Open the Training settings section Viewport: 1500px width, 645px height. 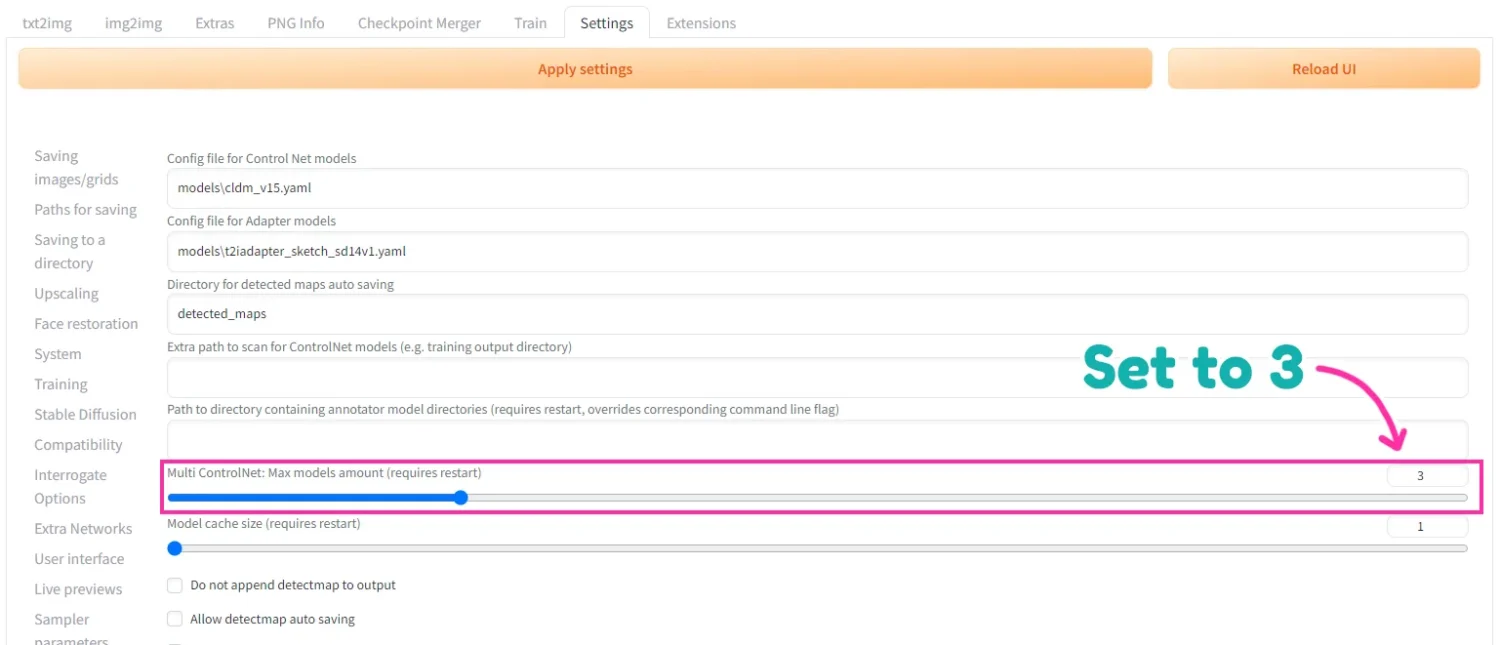[x=61, y=384]
